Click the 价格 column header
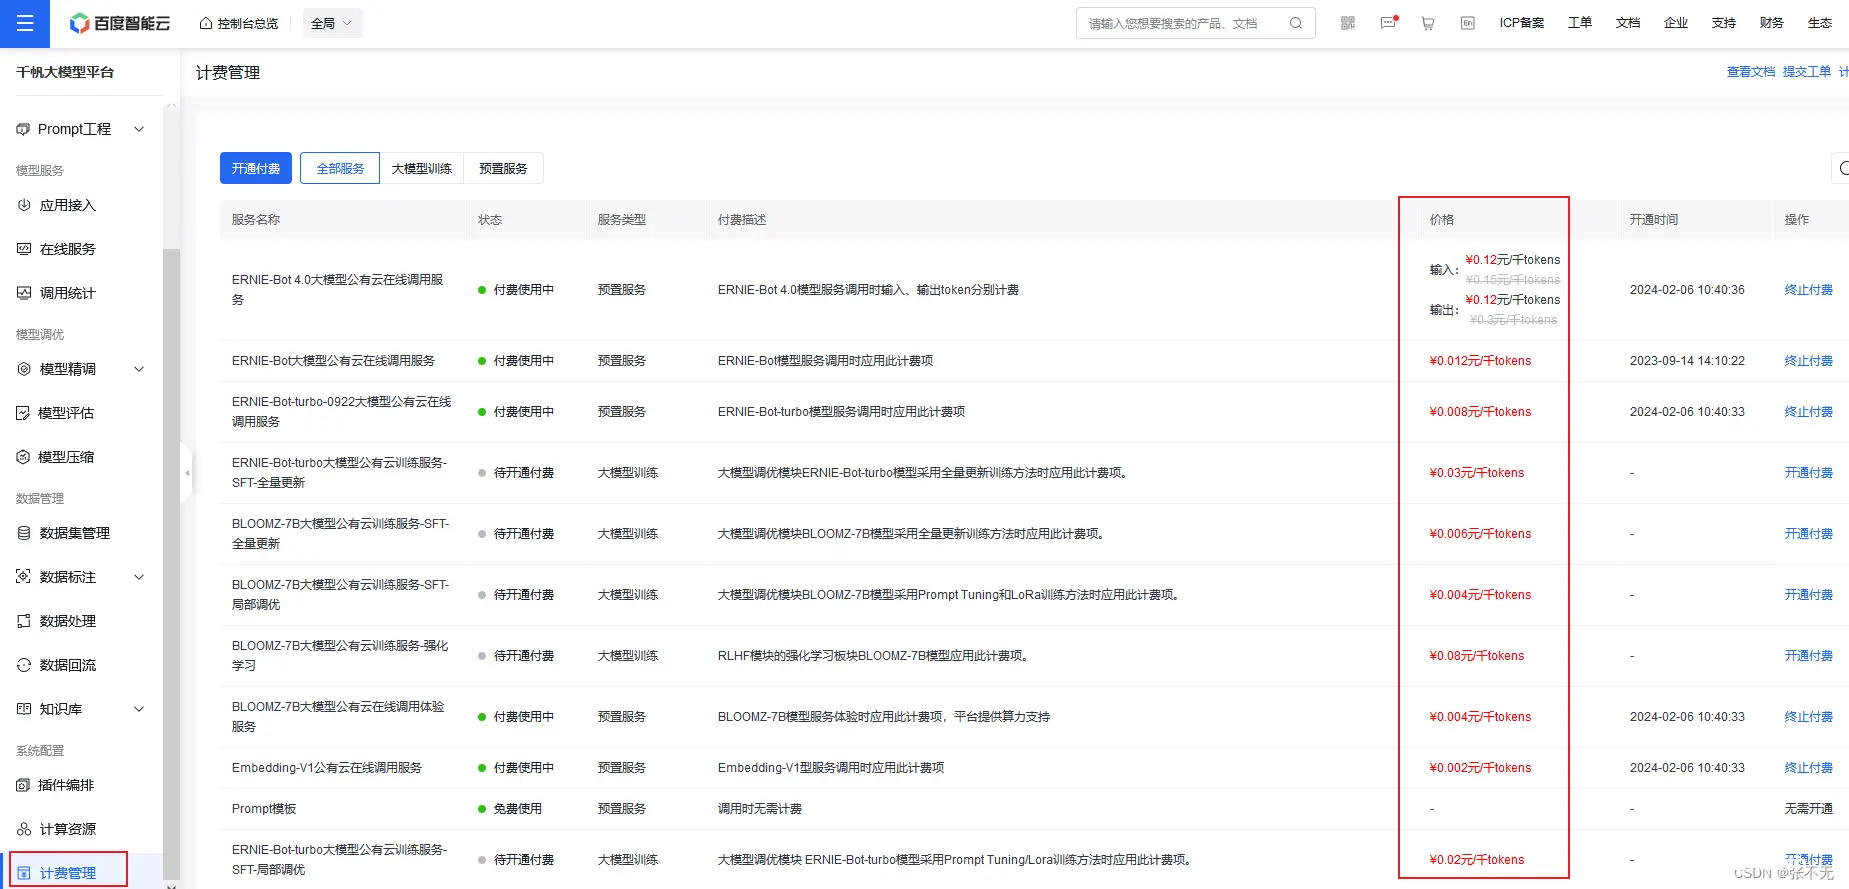This screenshot has width=1849, height=889. click(1442, 220)
